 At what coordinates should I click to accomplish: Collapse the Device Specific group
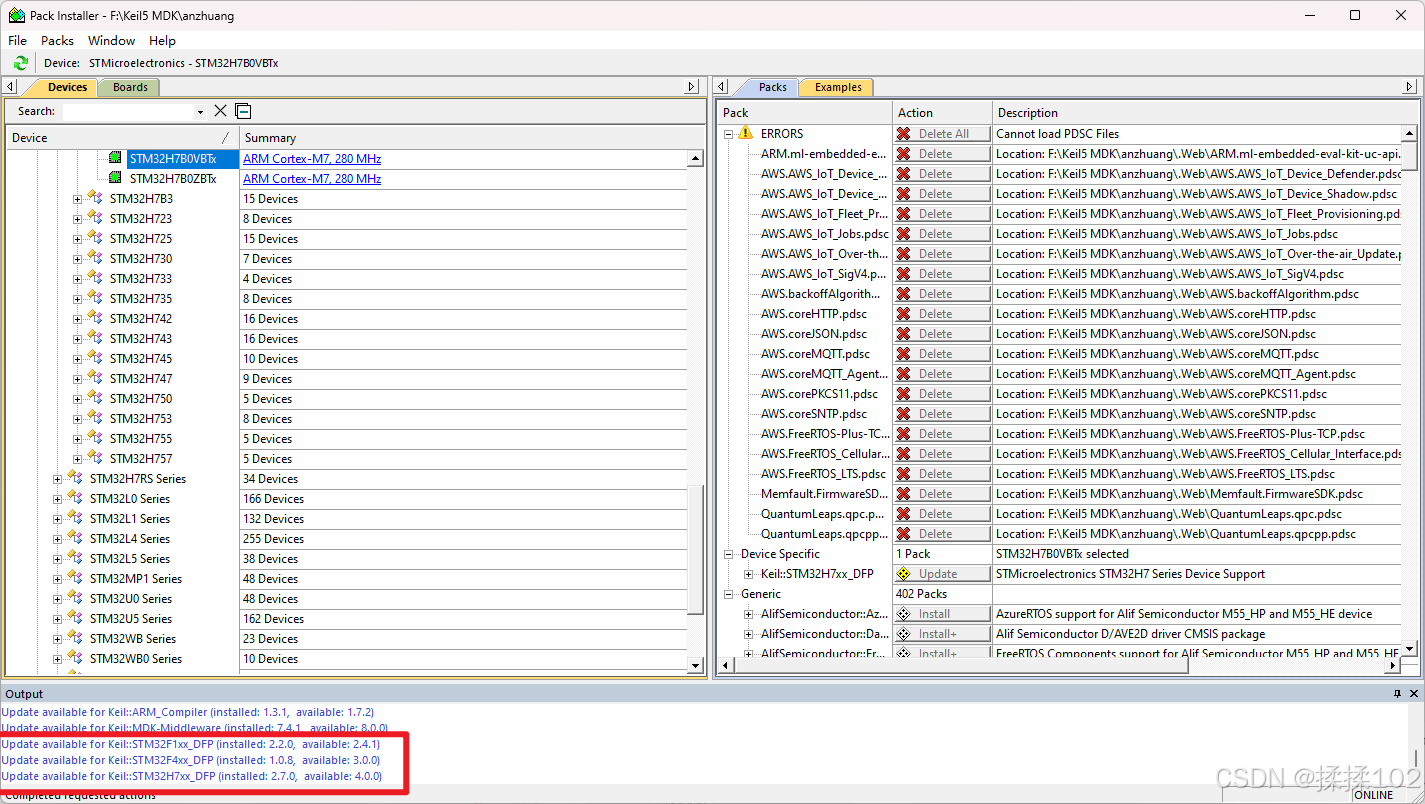point(728,553)
